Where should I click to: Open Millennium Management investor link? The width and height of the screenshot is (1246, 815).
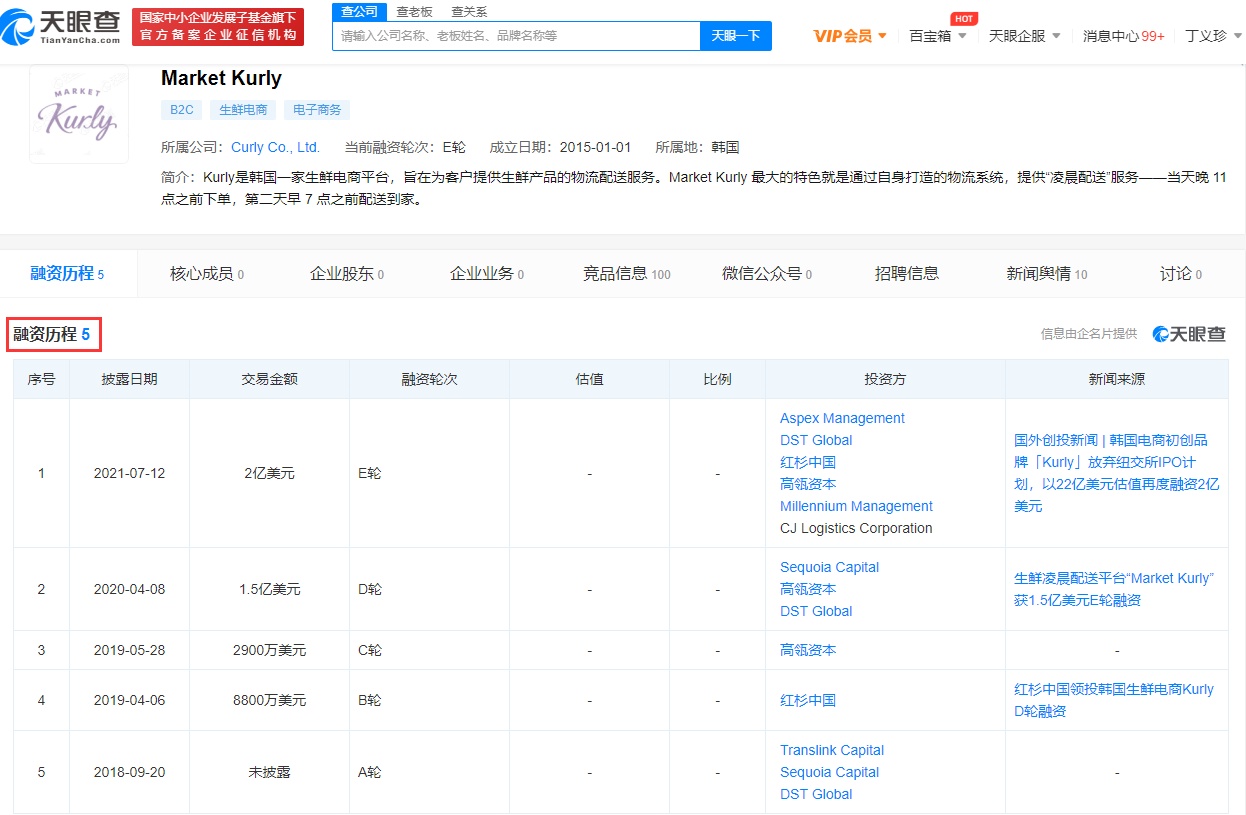[x=856, y=506]
